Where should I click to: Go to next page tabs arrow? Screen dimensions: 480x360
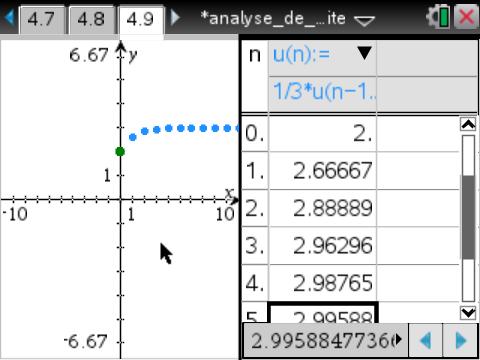[175, 17]
